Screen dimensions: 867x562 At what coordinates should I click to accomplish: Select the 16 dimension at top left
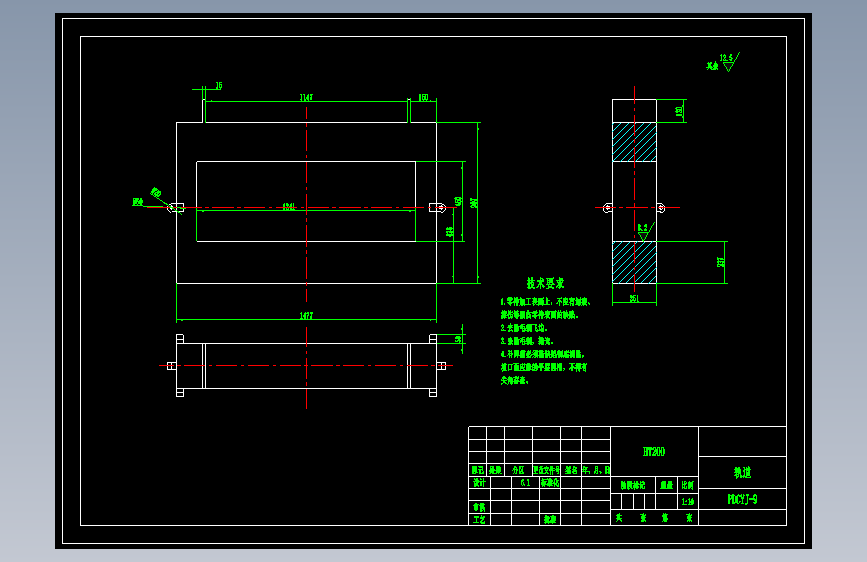[219, 86]
